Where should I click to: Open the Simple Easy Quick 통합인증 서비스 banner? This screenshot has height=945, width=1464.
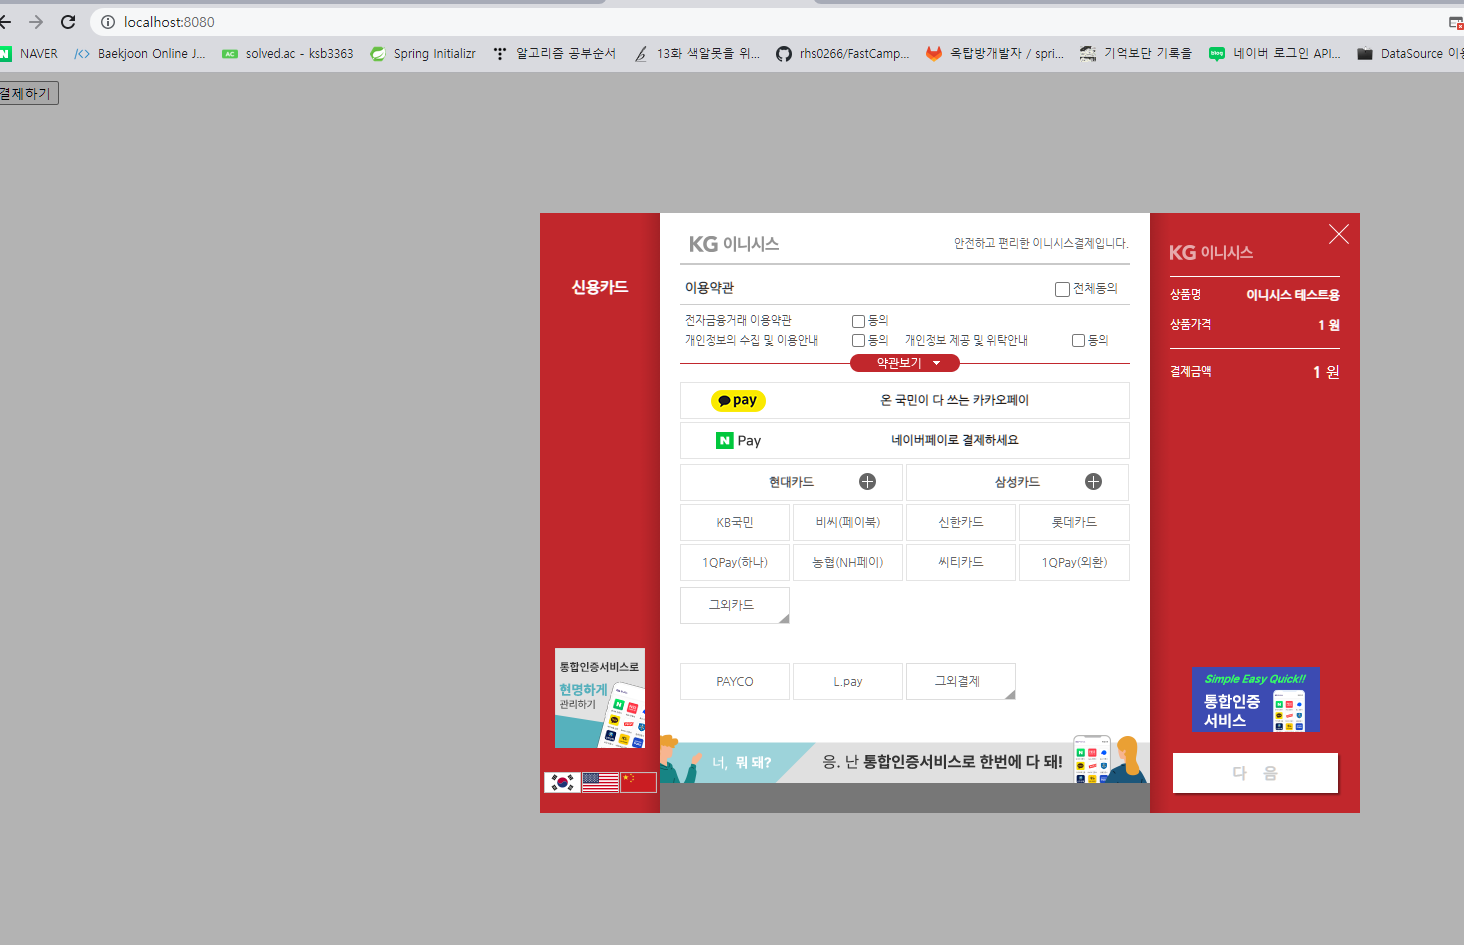point(1255,699)
